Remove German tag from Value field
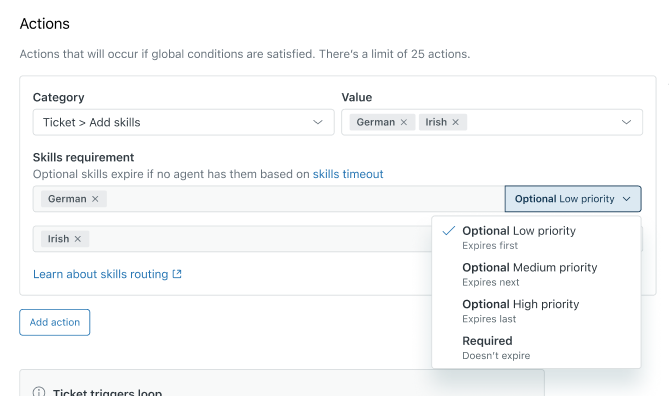Image resolution: width=669 pixels, height=396 pixels. 404,122
